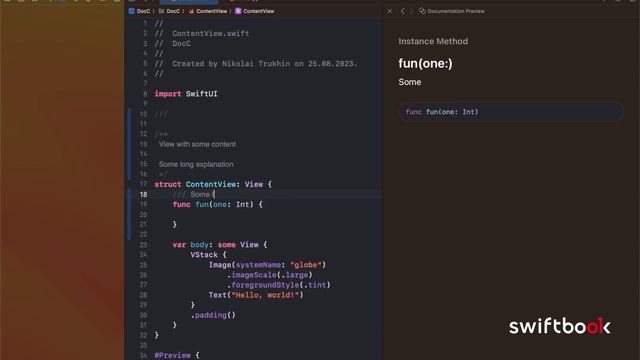Click 'func fun(one: Int) {' in editor

pyautogui.click(x=217, y=204)
